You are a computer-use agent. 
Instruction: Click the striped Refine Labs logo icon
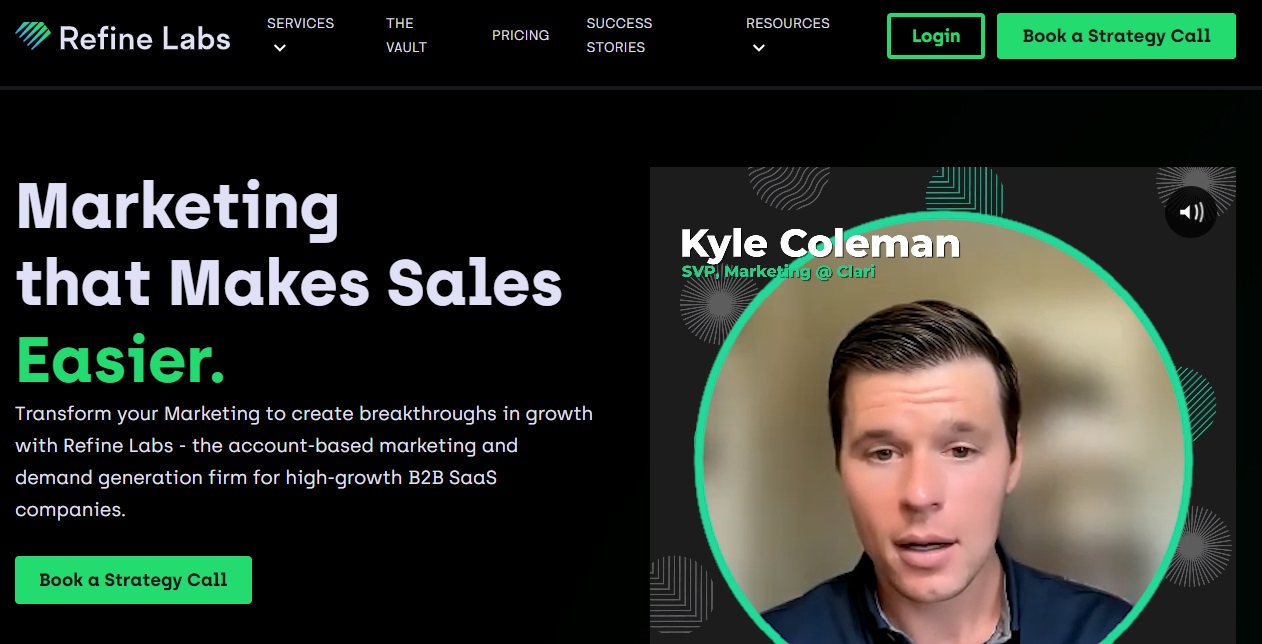(x=33, y=37)
